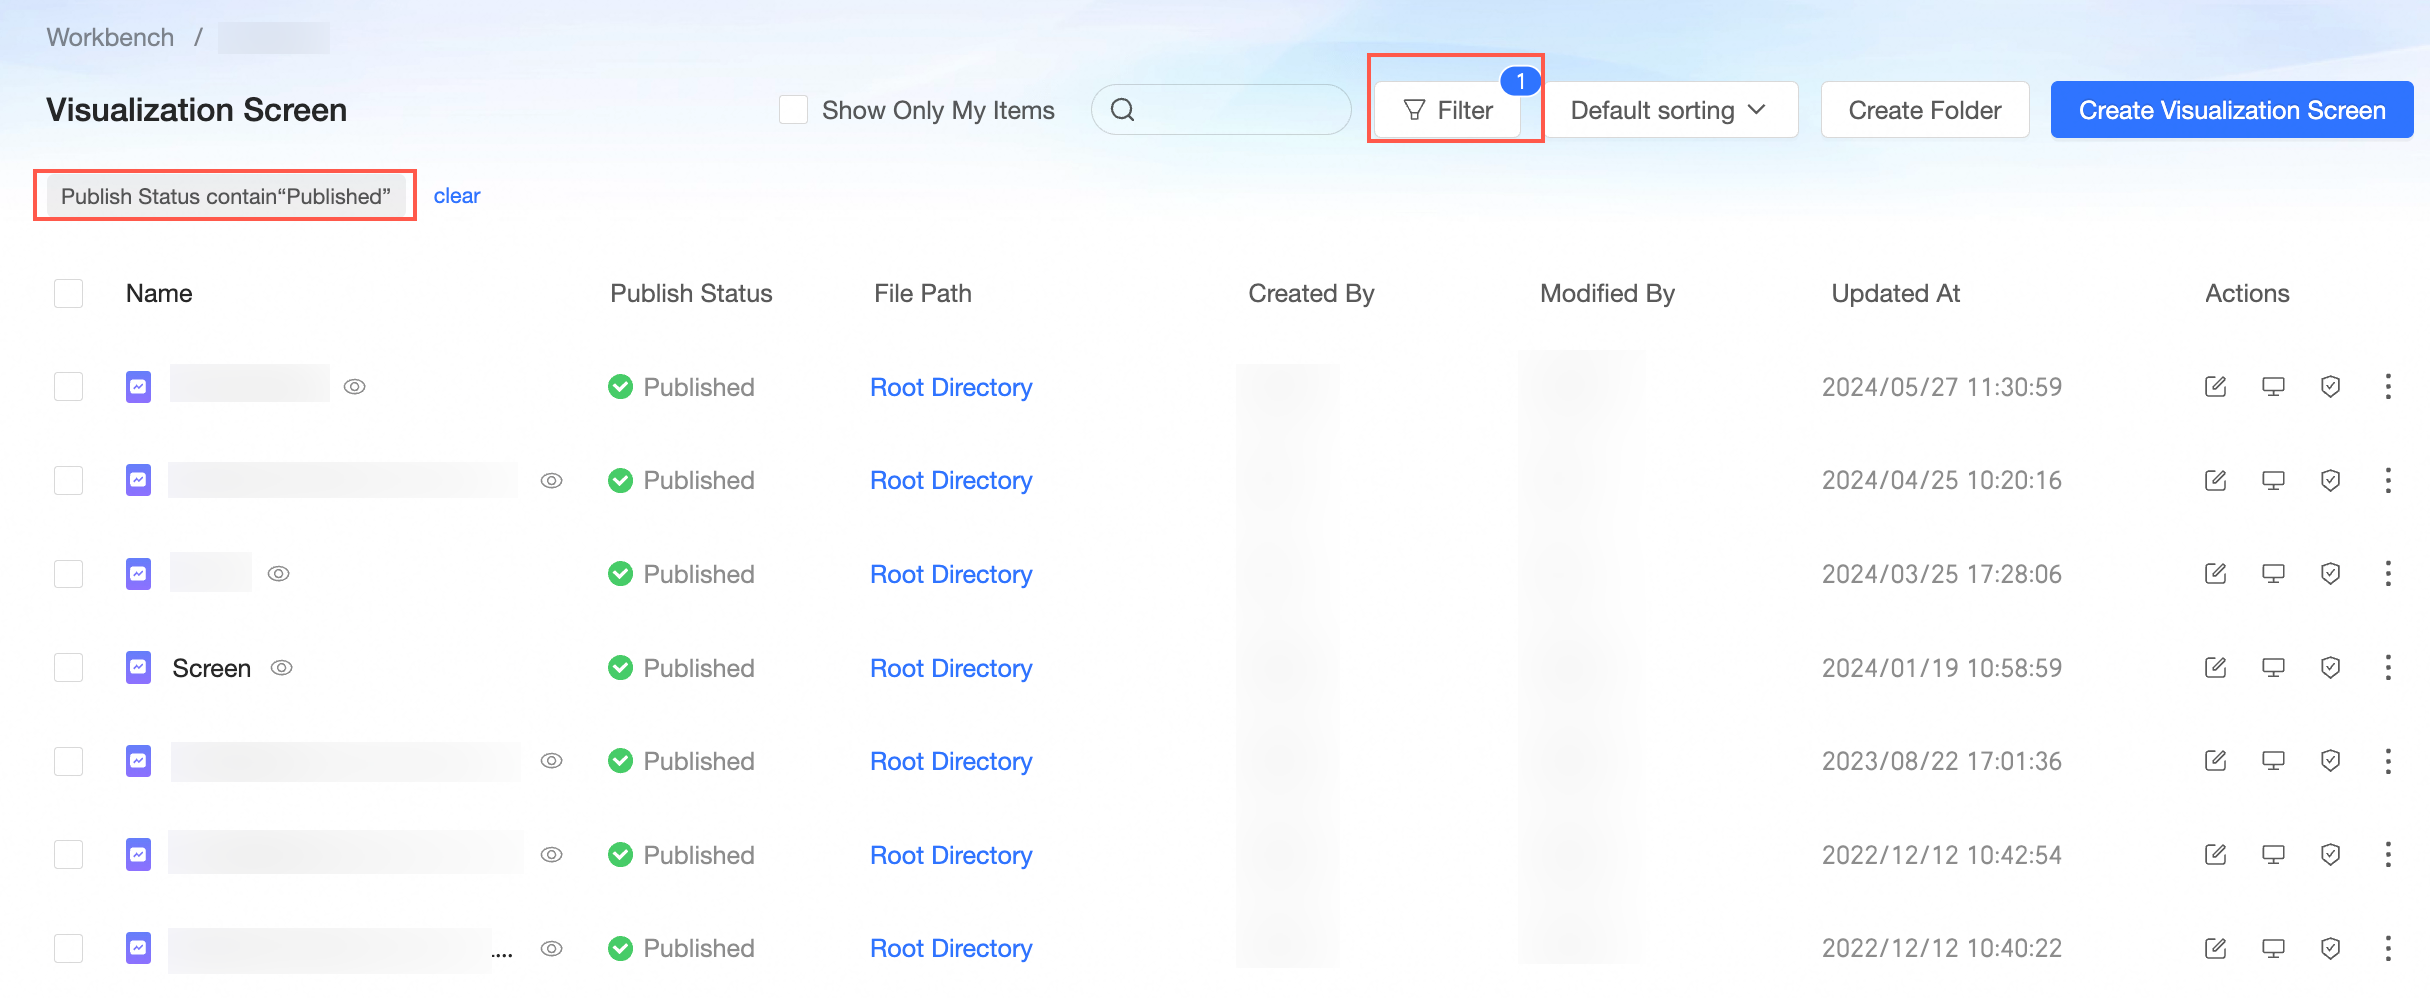The image size is (2430, 998).
Task: Click edit icon for row updated 2022/12/12 10:42:54
Action: point(2215,855)
